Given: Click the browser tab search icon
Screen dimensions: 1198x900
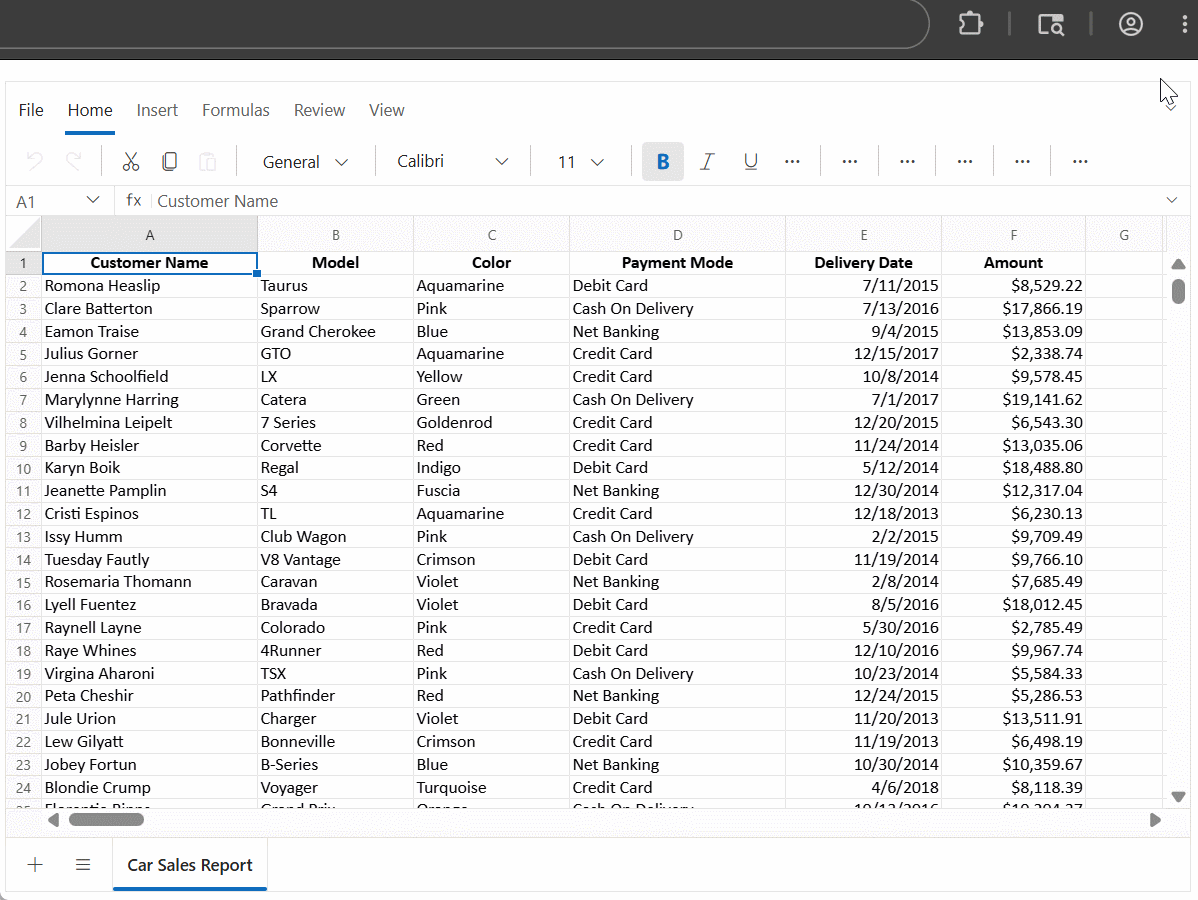Looking at the screenshot, I should pos(1051,24).
